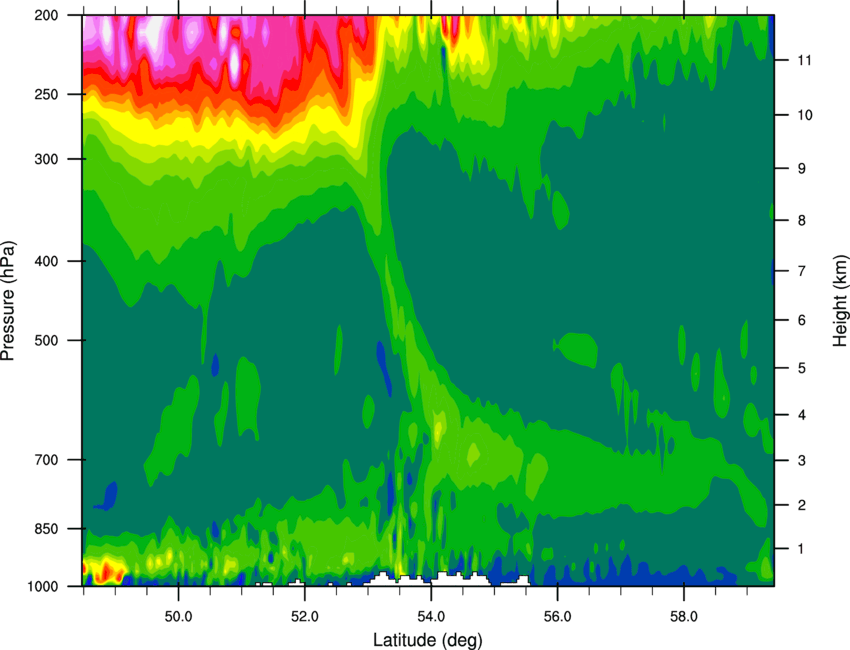The height and width of the screenshot is (650, 850).
Task: Click the 50.0 latitude tick label
Action: [x=178, y=617]
